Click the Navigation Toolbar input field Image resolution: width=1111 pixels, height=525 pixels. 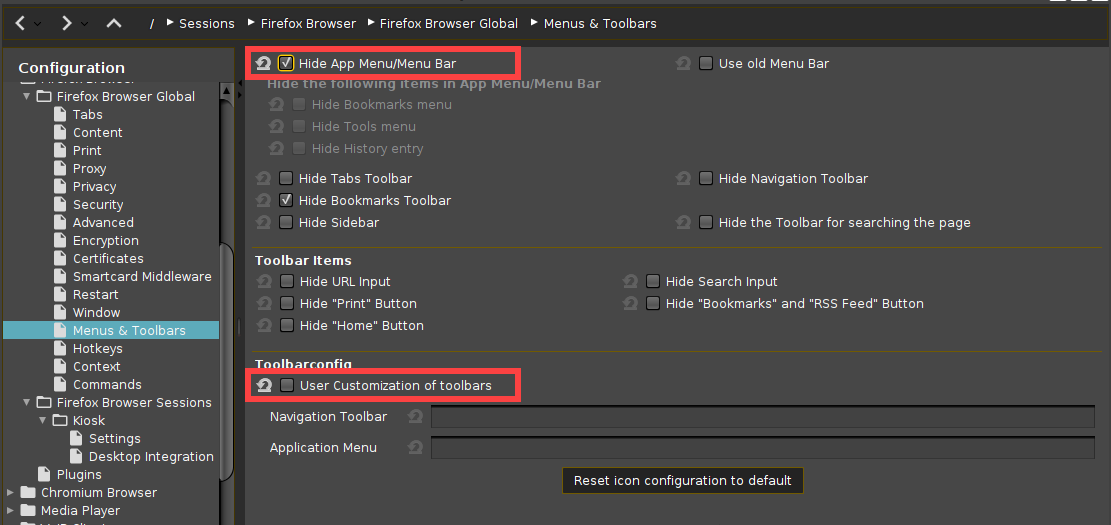(762, 417)
